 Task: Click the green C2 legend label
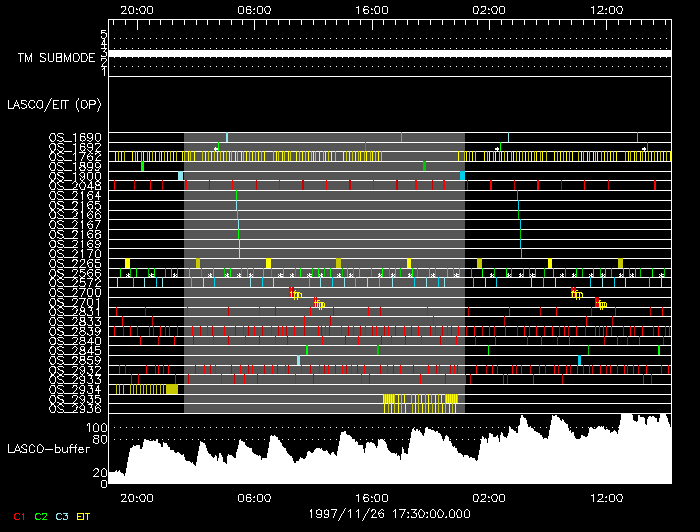pyautogui.click(x=40, y=517)
